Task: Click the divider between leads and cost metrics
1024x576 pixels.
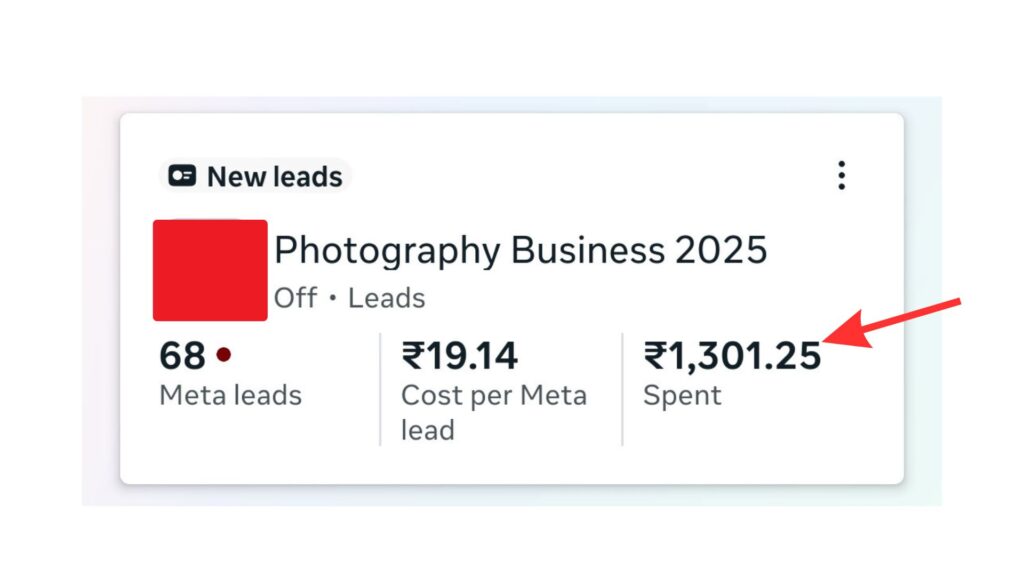Action: point(380,389)
